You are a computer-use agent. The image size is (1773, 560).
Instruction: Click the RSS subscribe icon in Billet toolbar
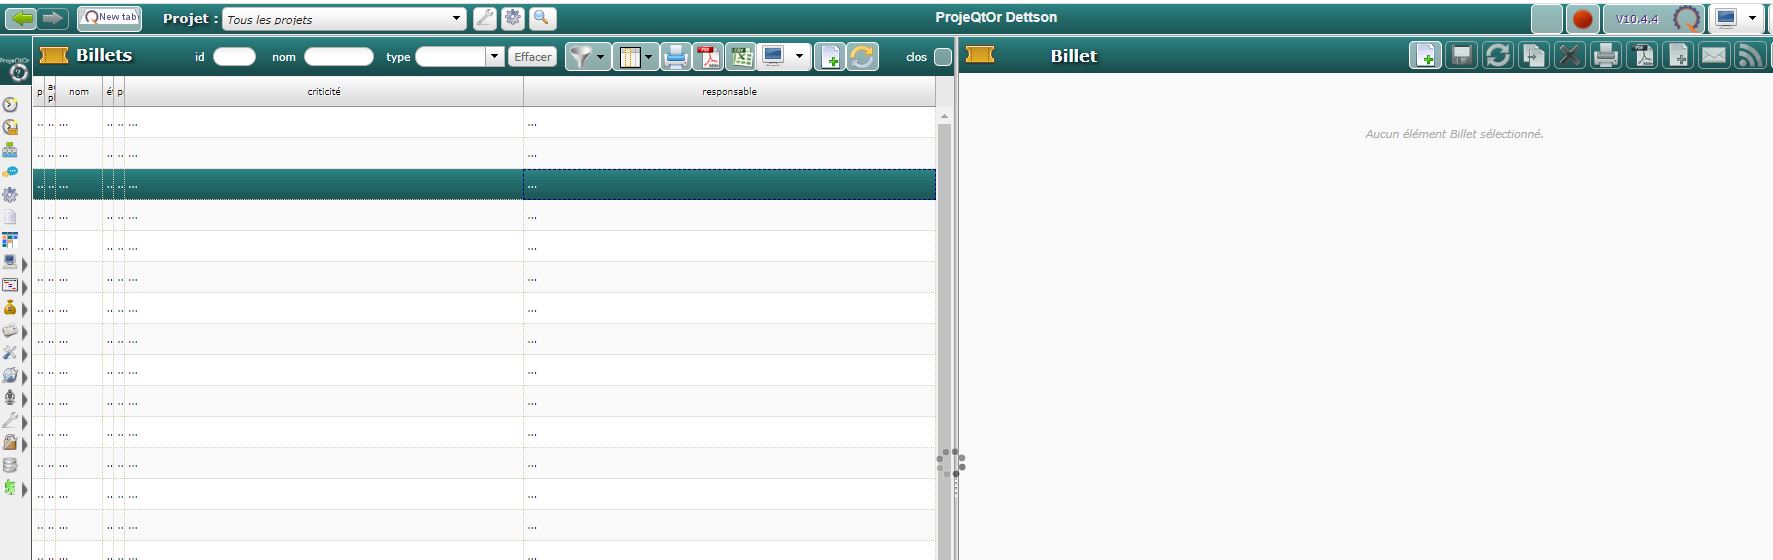tap(1750, 56)
